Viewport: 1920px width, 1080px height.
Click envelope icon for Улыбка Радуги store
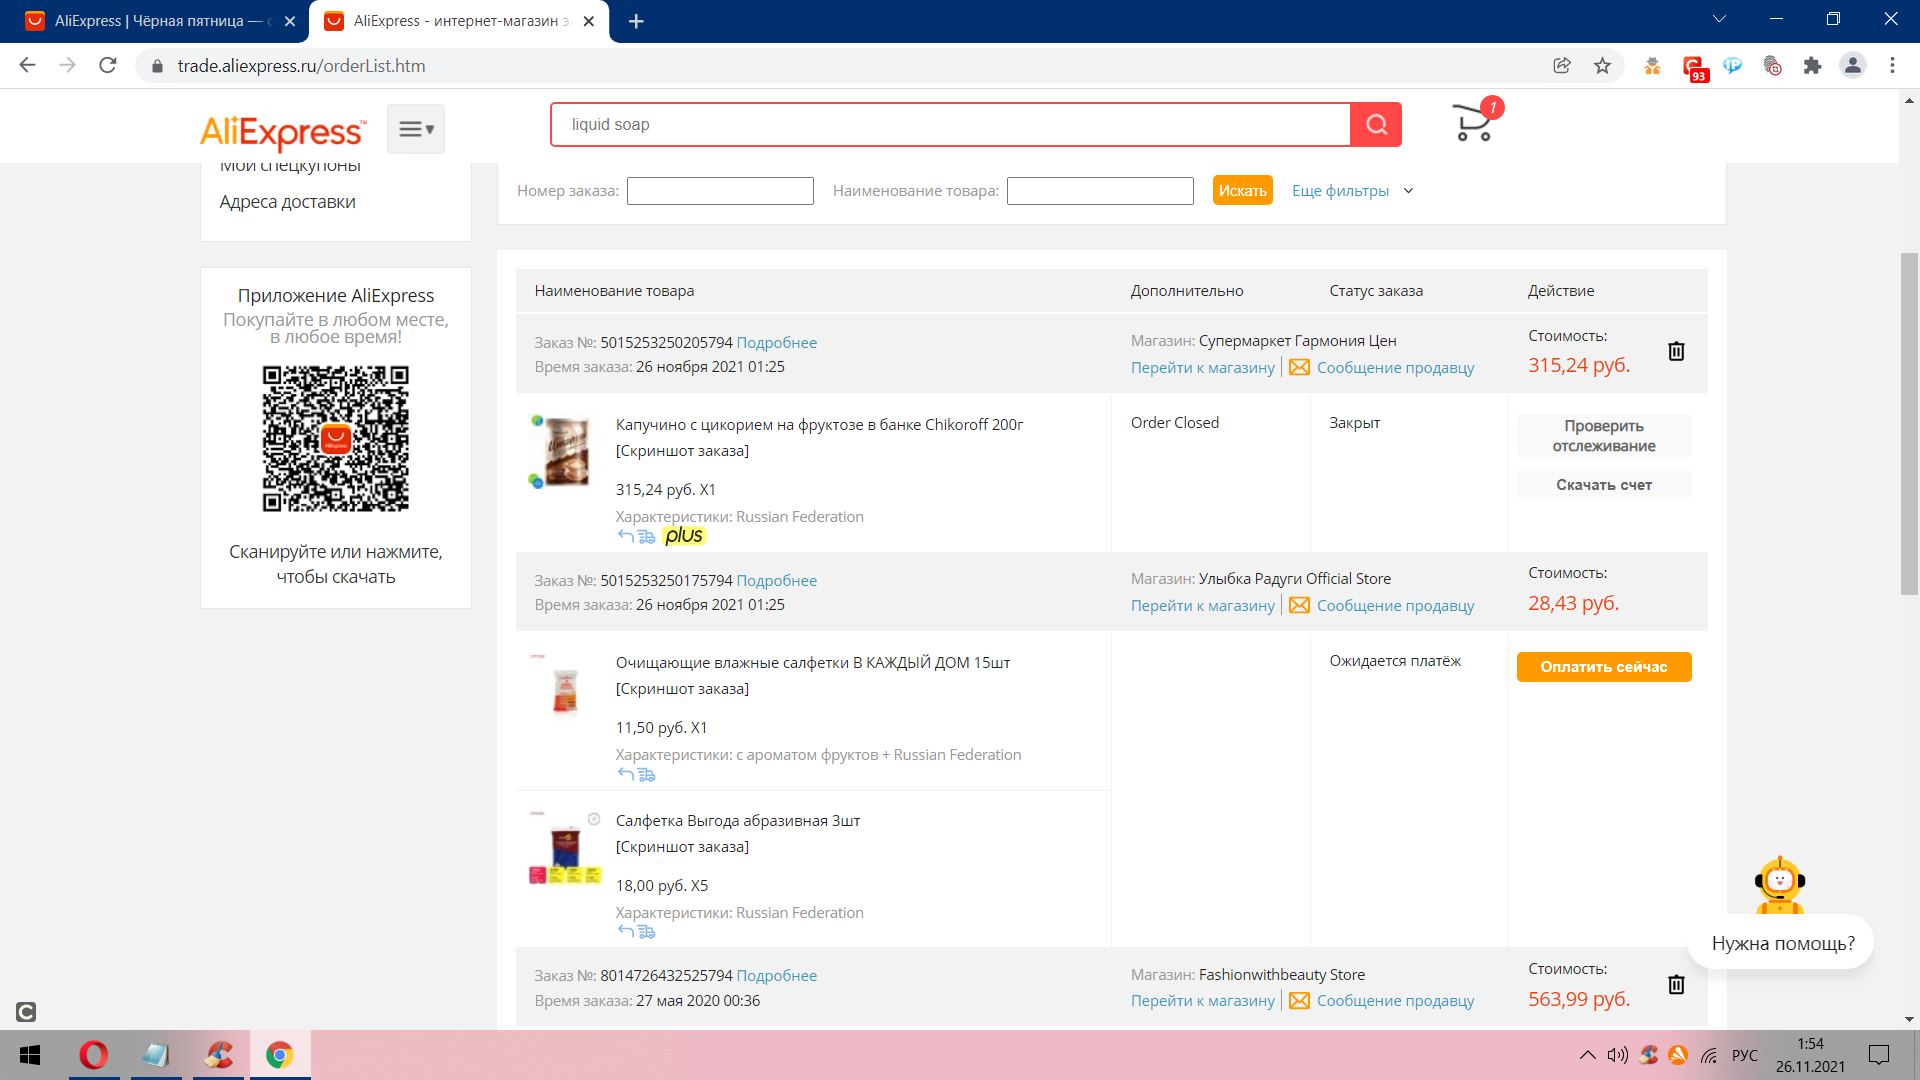point(1299,605)
